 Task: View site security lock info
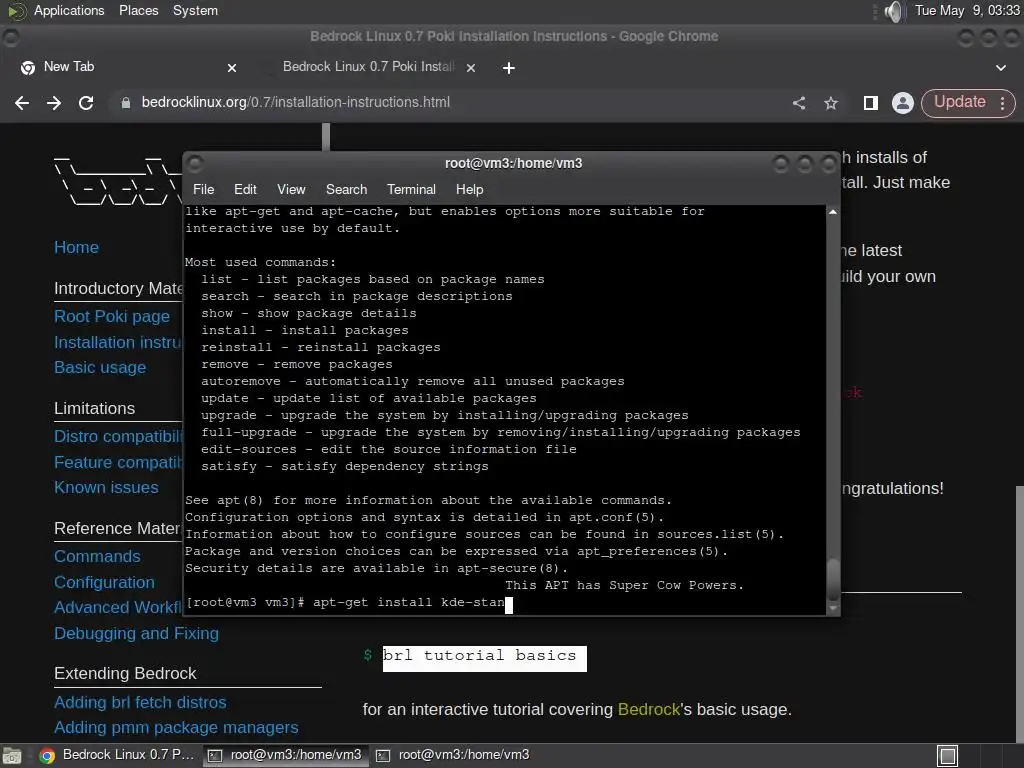tap(125, 103)
